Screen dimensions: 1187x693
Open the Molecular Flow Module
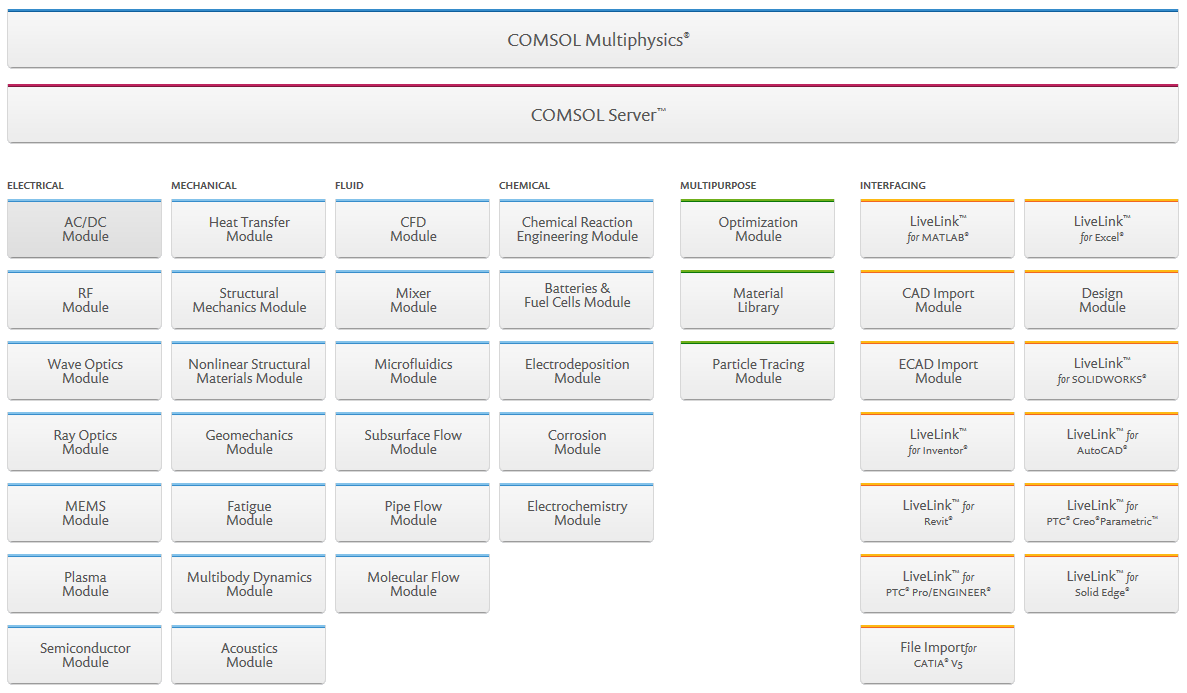click(413, 585)
